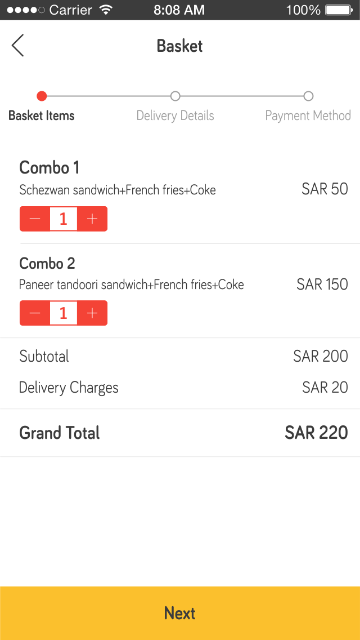
Task: Open the Combo 1 item title
Action: tap(49, 168)
